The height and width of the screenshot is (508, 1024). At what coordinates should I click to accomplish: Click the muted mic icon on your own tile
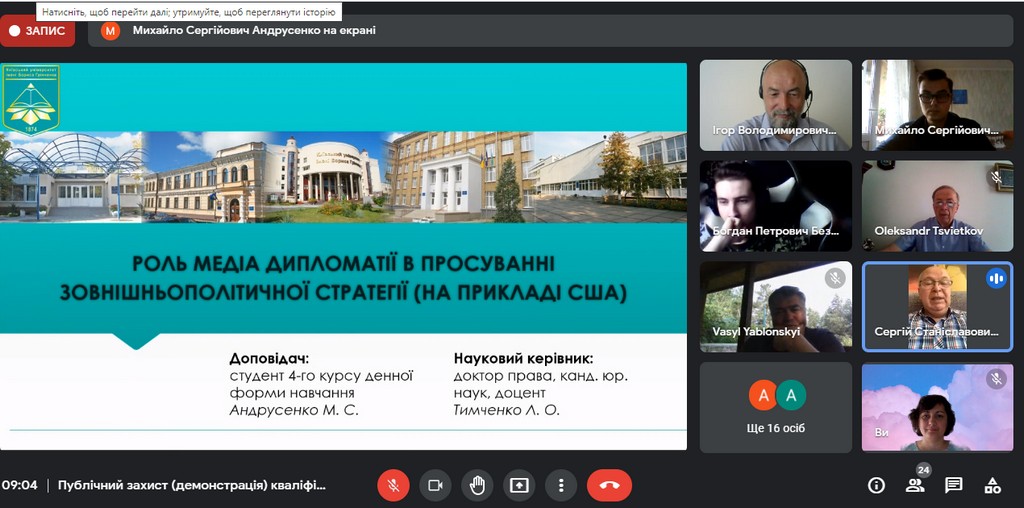point(996,379)
